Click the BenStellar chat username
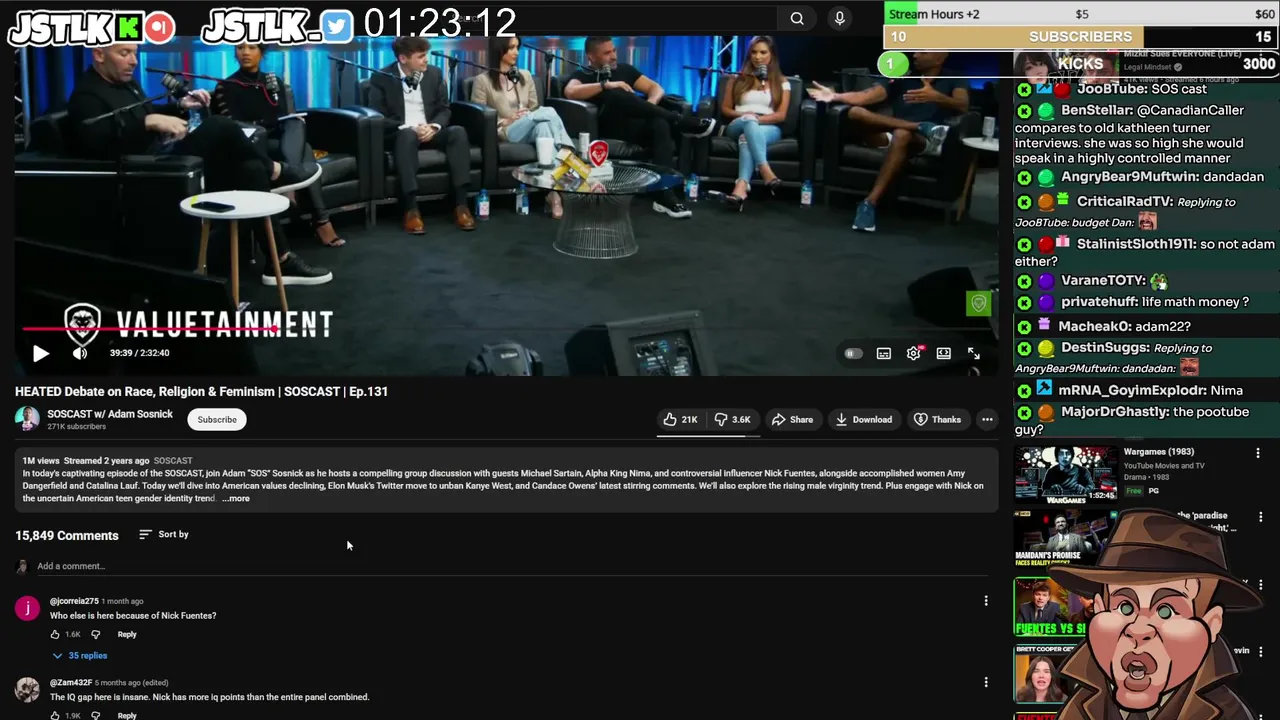Image resolution: width=1280 pixels, height=720 pixels. tap(1096, 110)
